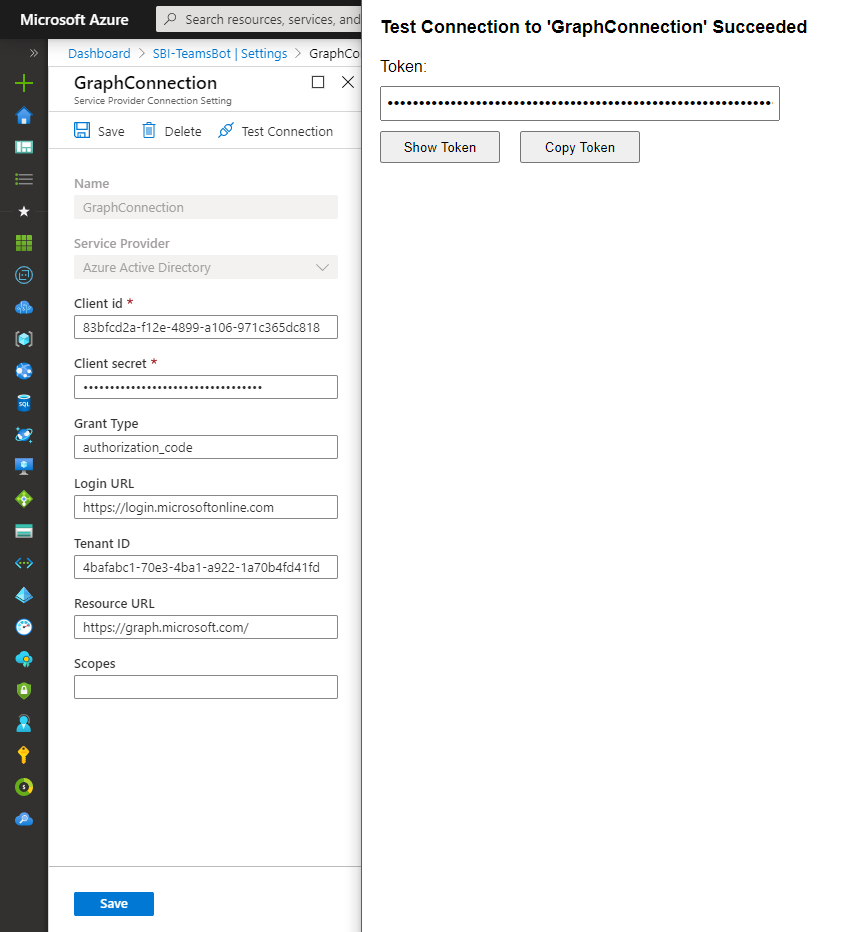This screenshot has height=932, width=845.
Task: Close the GraphConnection blade
Action: point(348,82)
